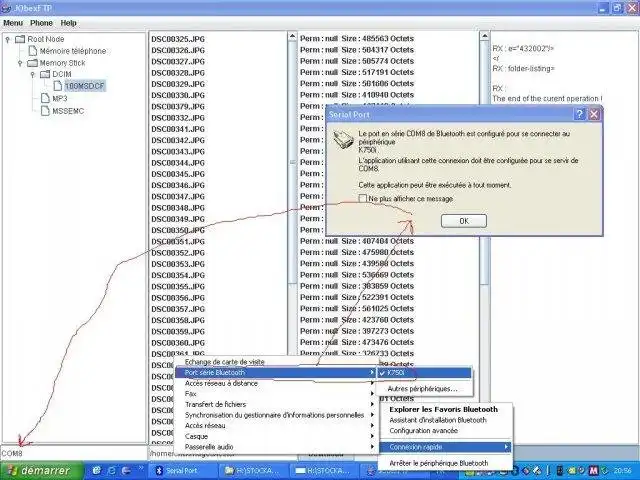The image size is (640, 480).
Task: Click the COM8 port field
Action: (73, 453)
